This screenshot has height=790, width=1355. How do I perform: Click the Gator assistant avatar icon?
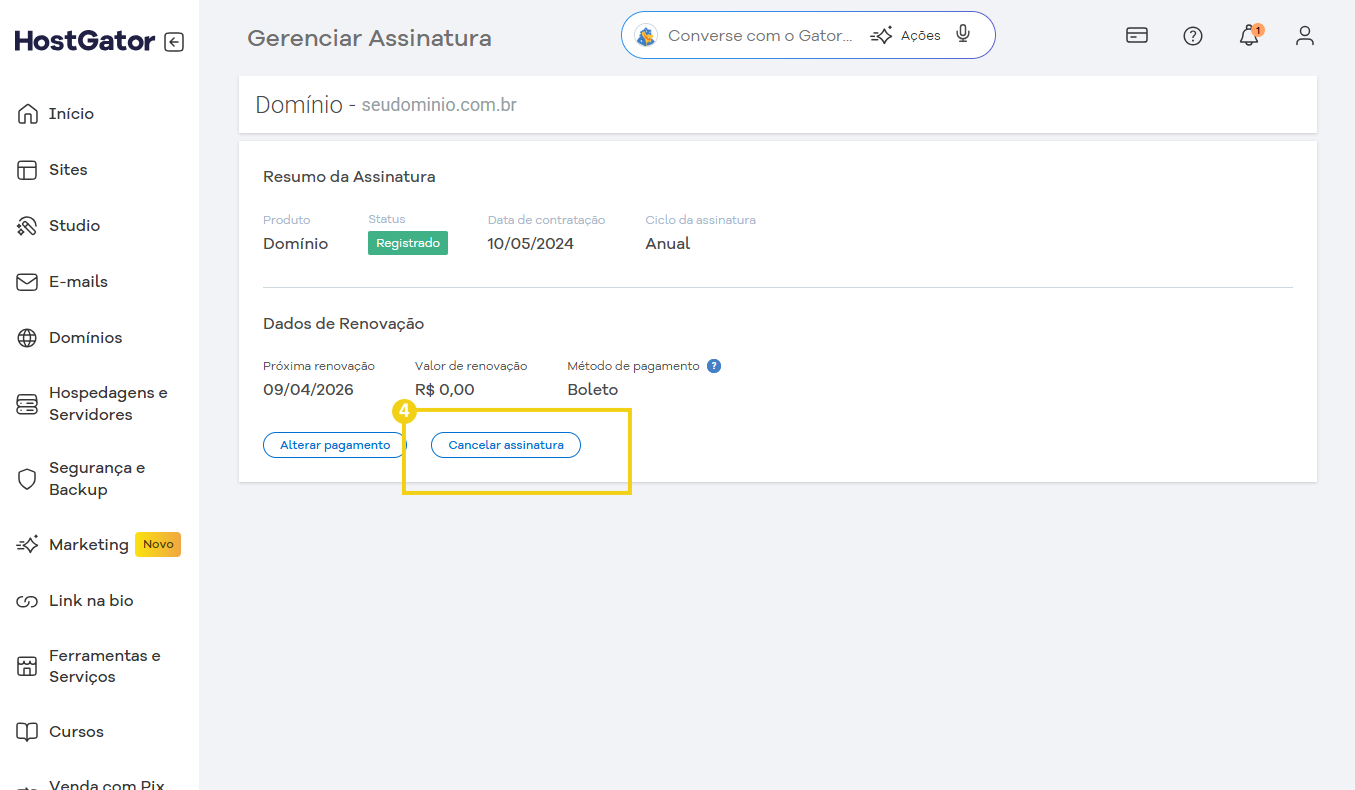point(646,36)
